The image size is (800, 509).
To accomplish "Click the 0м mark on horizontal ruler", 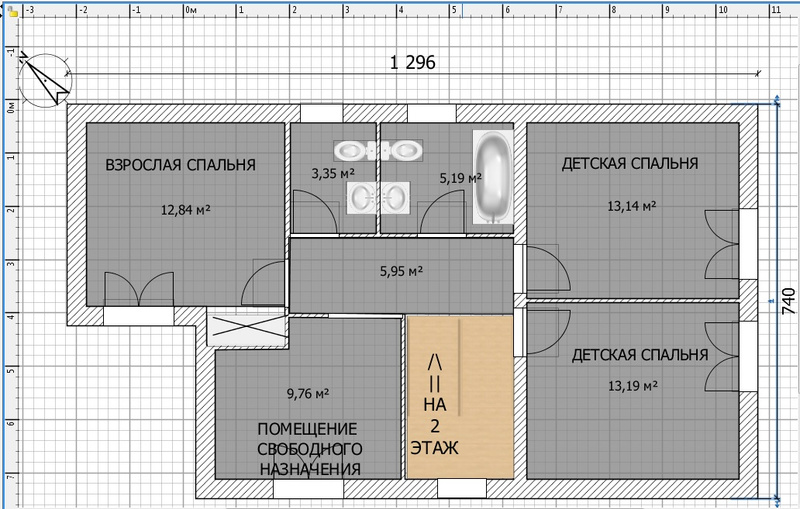I will [x=191, y=10].
